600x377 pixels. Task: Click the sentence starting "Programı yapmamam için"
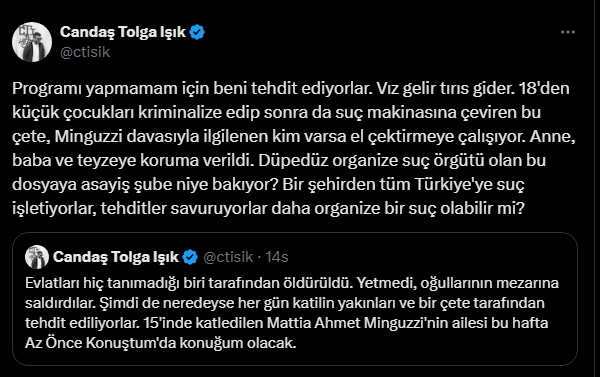coord(192,88)
